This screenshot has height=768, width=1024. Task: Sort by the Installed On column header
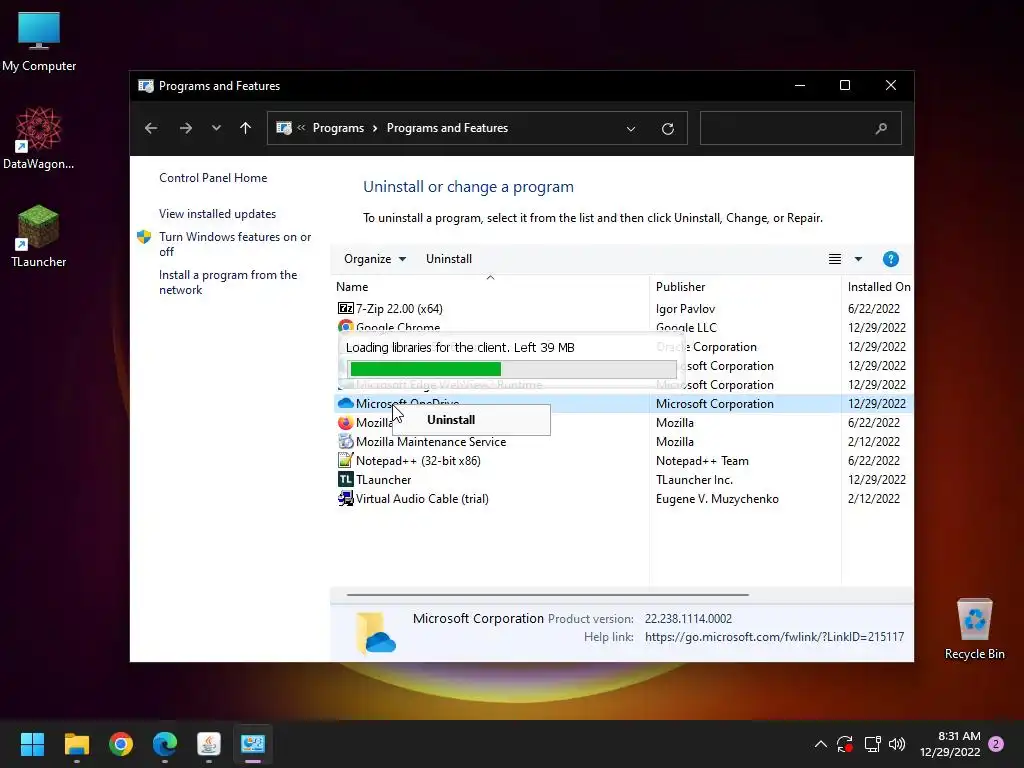coord(878,287)
